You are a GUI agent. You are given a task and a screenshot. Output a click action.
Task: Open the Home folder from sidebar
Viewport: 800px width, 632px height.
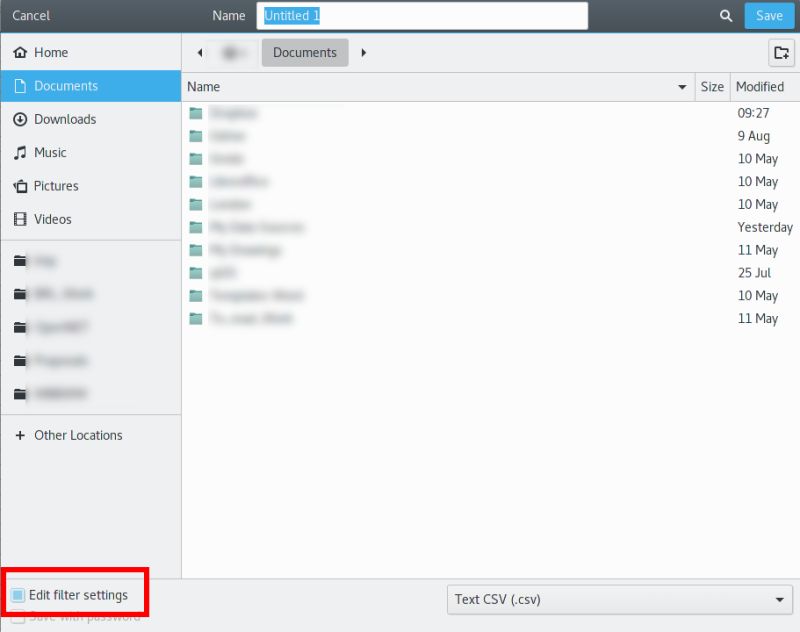click(48, 52)
